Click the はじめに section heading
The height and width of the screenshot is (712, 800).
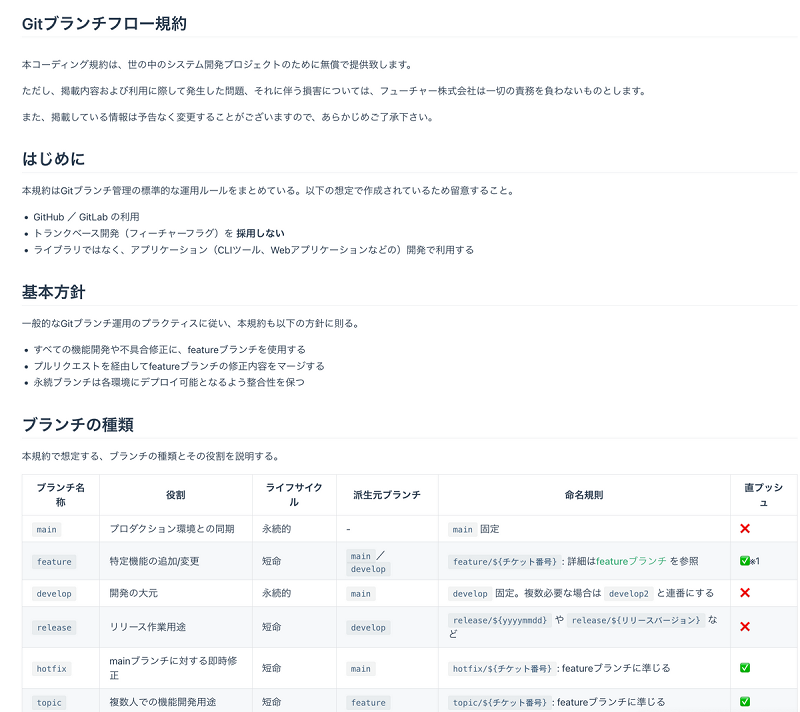(x=54, y=159)
